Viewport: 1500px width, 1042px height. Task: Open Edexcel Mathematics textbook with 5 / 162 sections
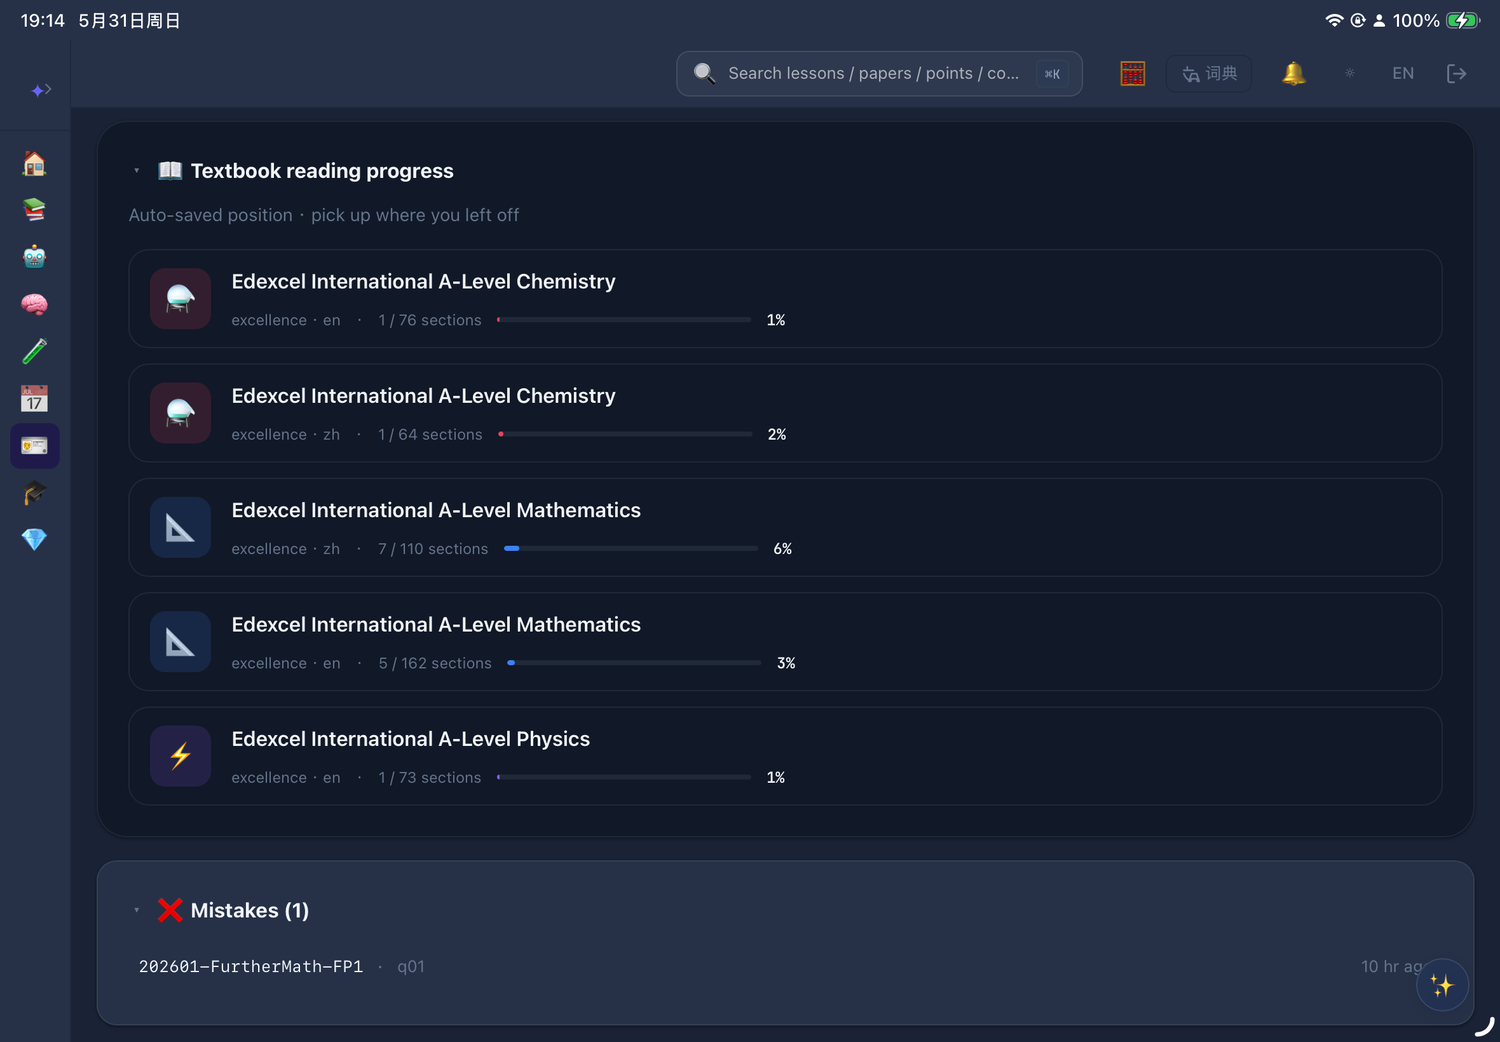point(785,642)
